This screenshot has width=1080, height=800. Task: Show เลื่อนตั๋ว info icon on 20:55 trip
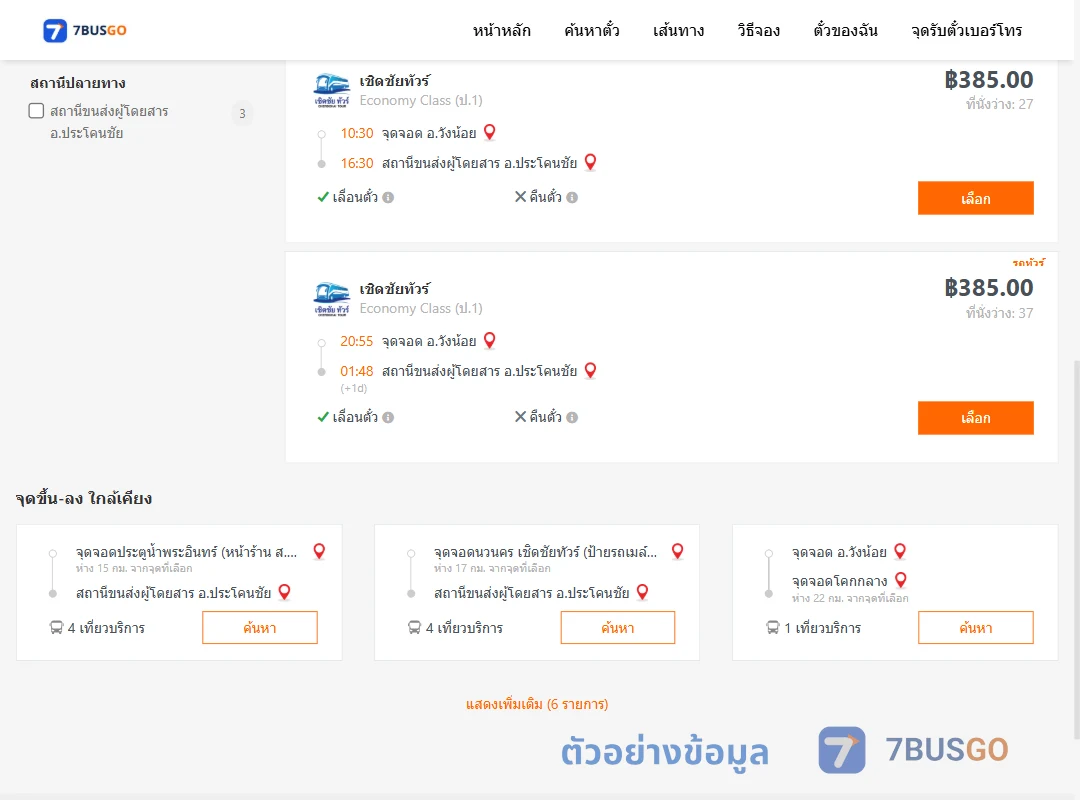388,418
